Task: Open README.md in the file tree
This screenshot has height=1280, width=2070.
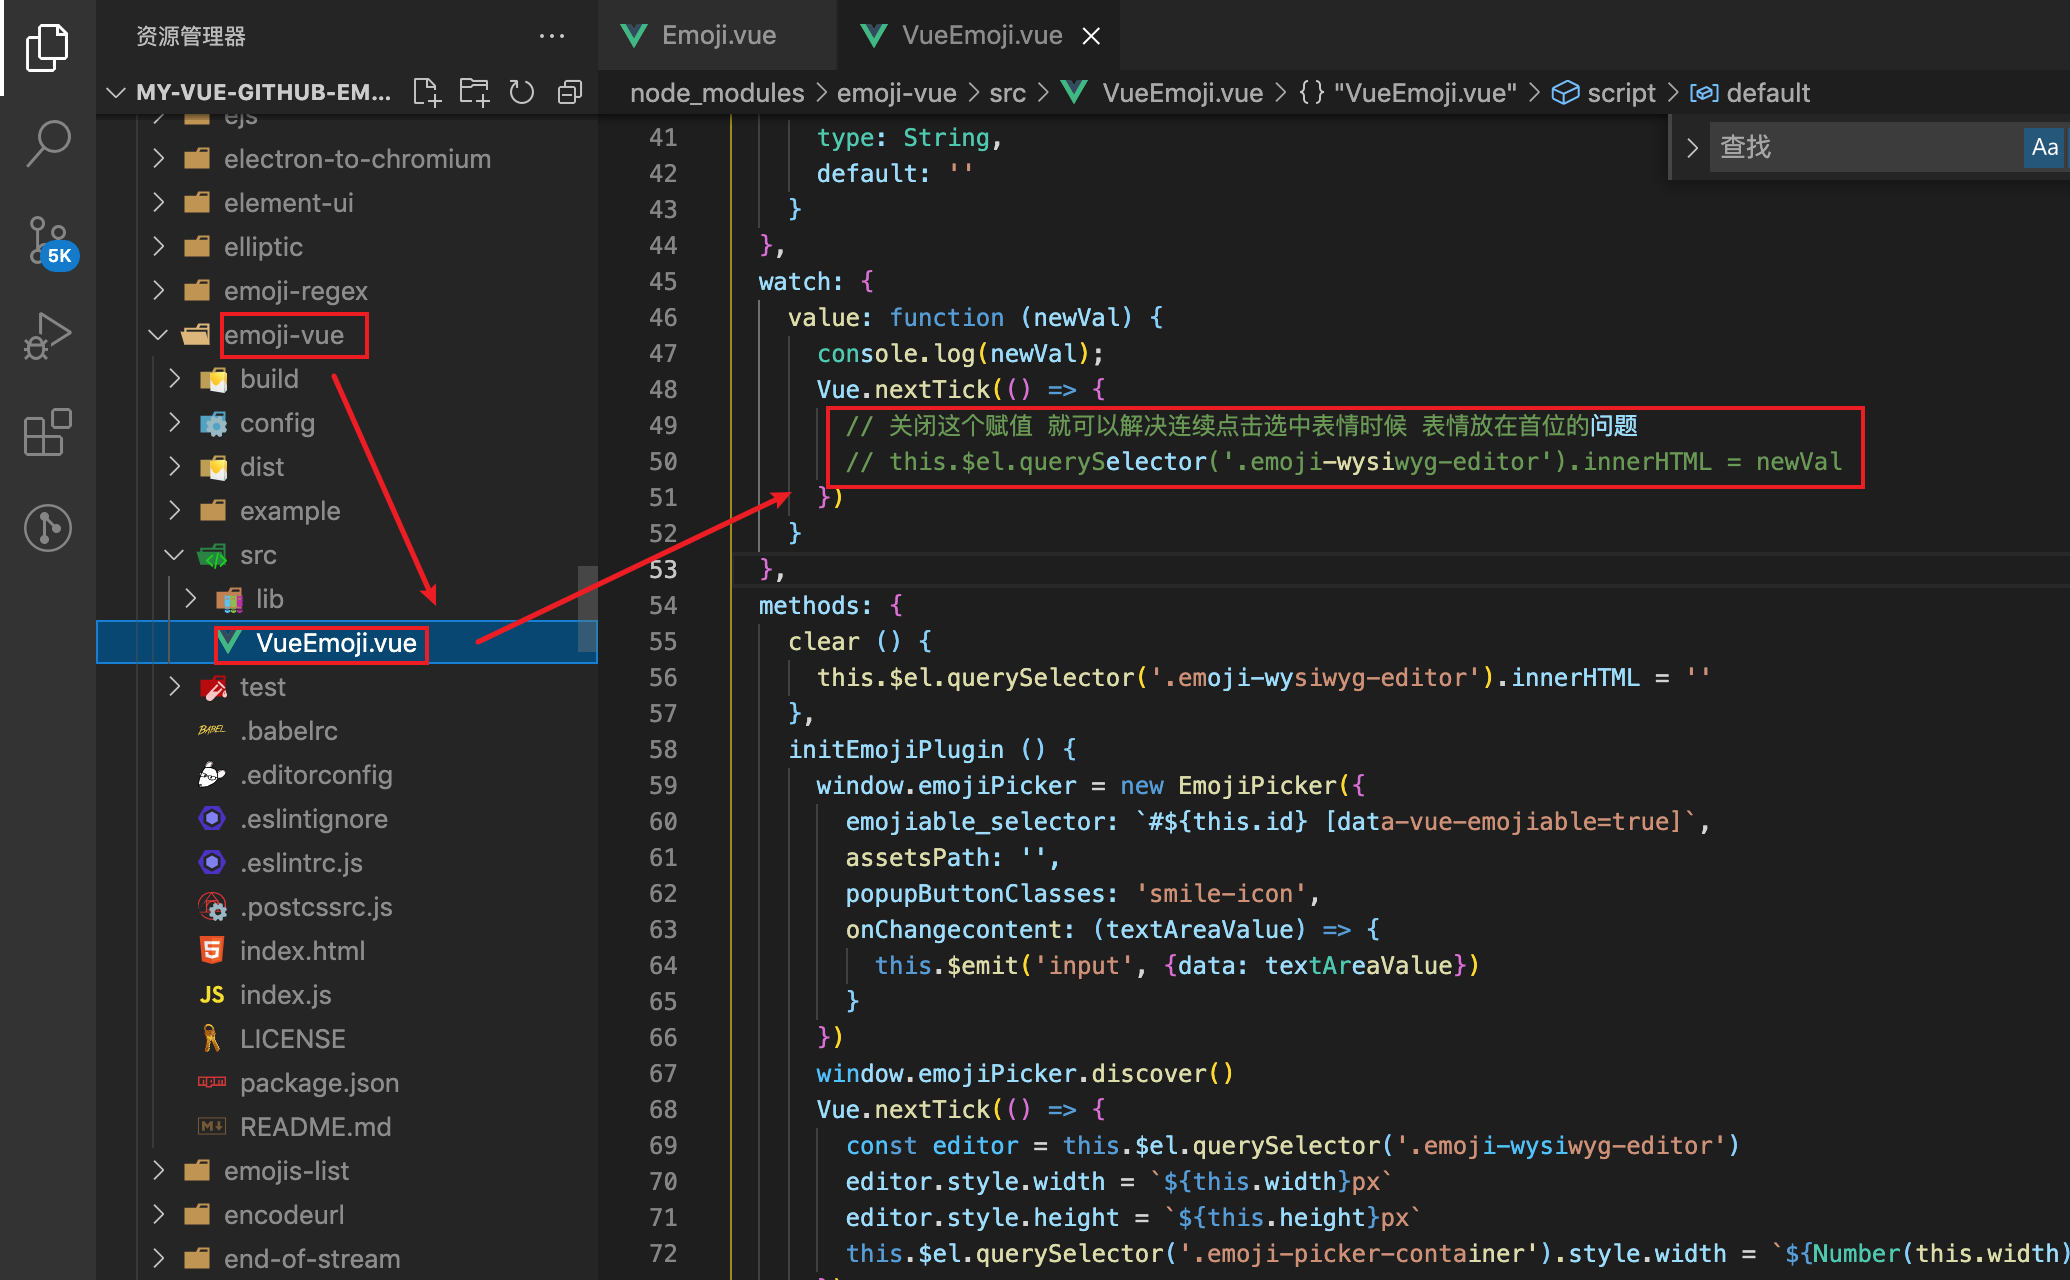Action: click(x=347, y=1127)
